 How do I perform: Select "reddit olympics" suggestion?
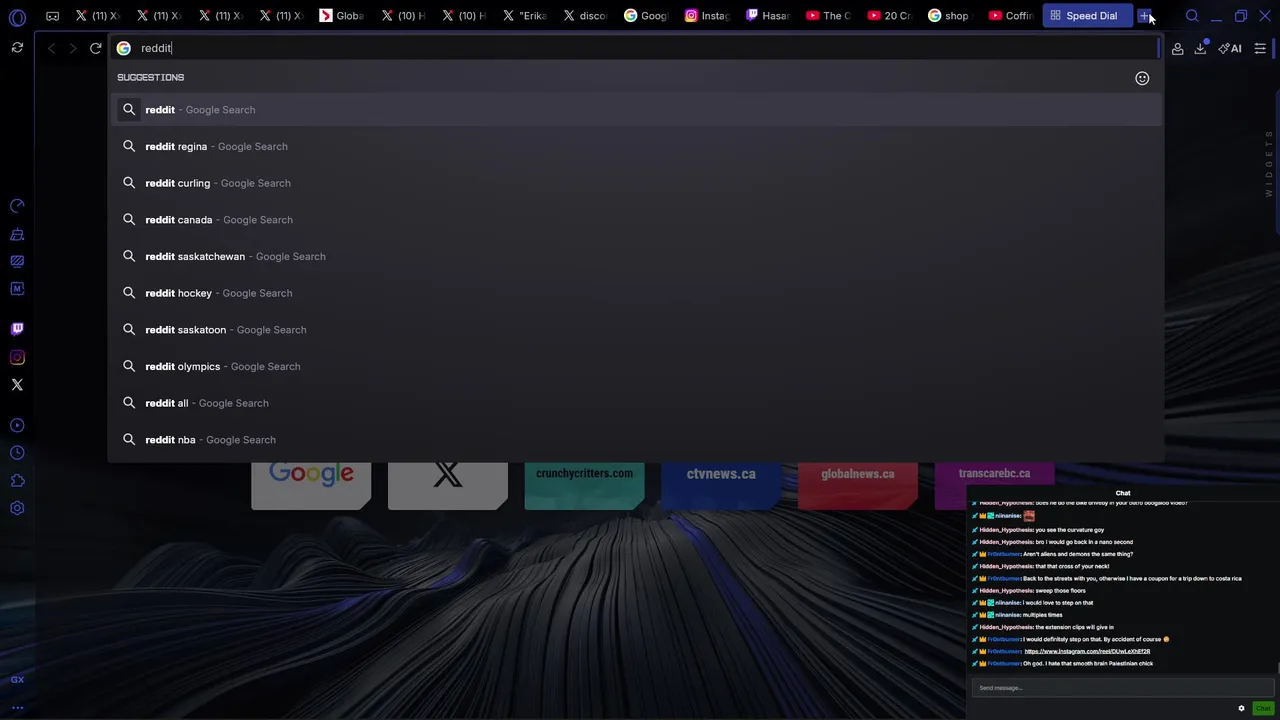636,366
